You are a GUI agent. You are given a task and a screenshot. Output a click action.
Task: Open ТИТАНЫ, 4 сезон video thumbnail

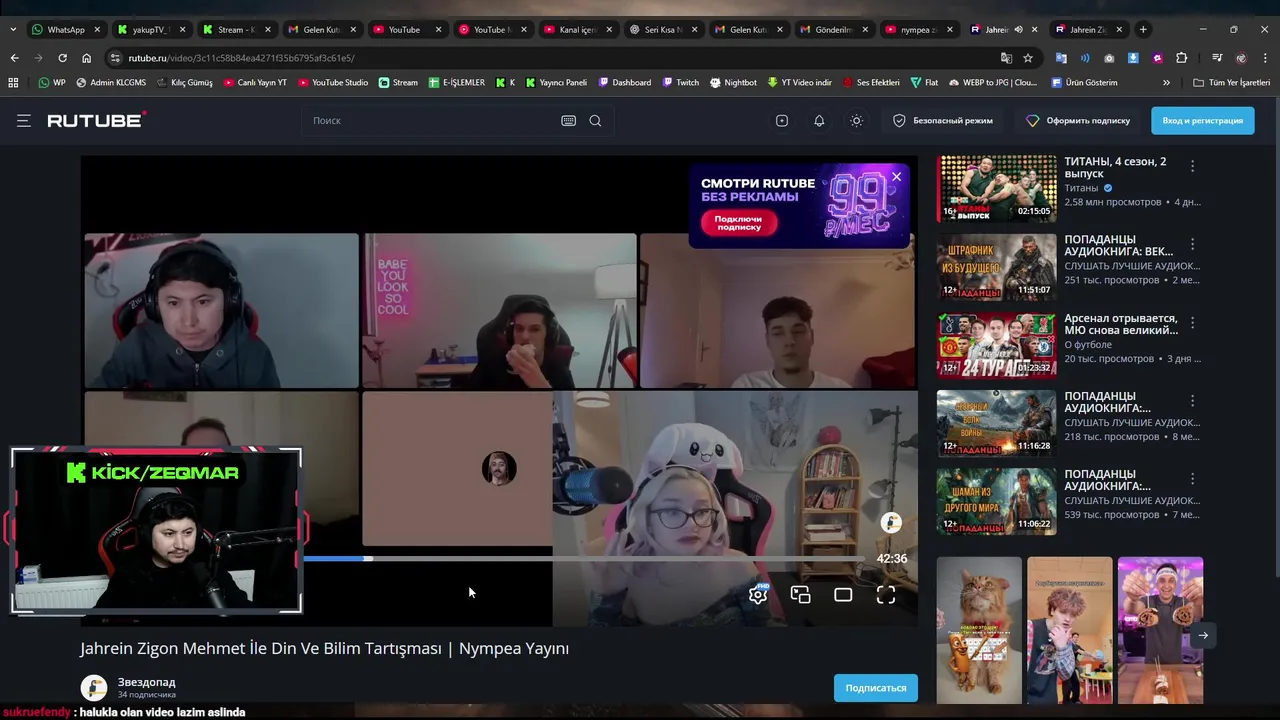(x=996, y=188)
